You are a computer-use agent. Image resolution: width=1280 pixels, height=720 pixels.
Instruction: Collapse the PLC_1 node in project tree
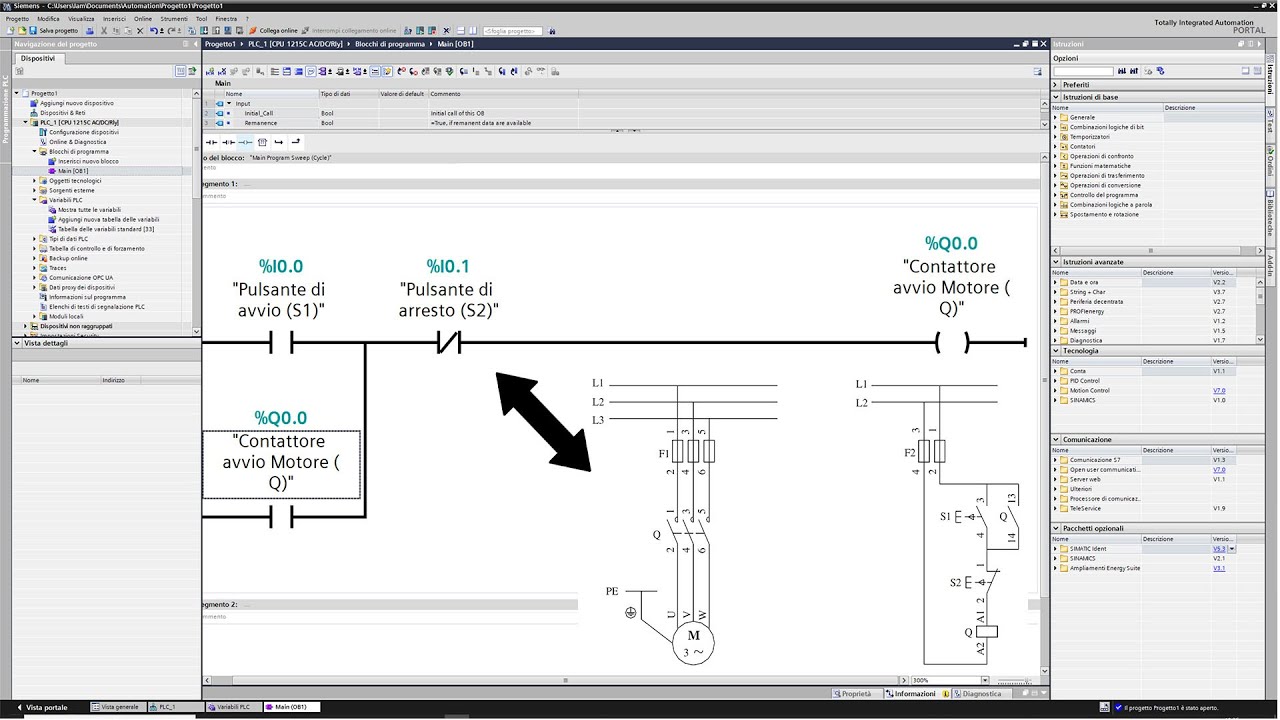point(25,123)
